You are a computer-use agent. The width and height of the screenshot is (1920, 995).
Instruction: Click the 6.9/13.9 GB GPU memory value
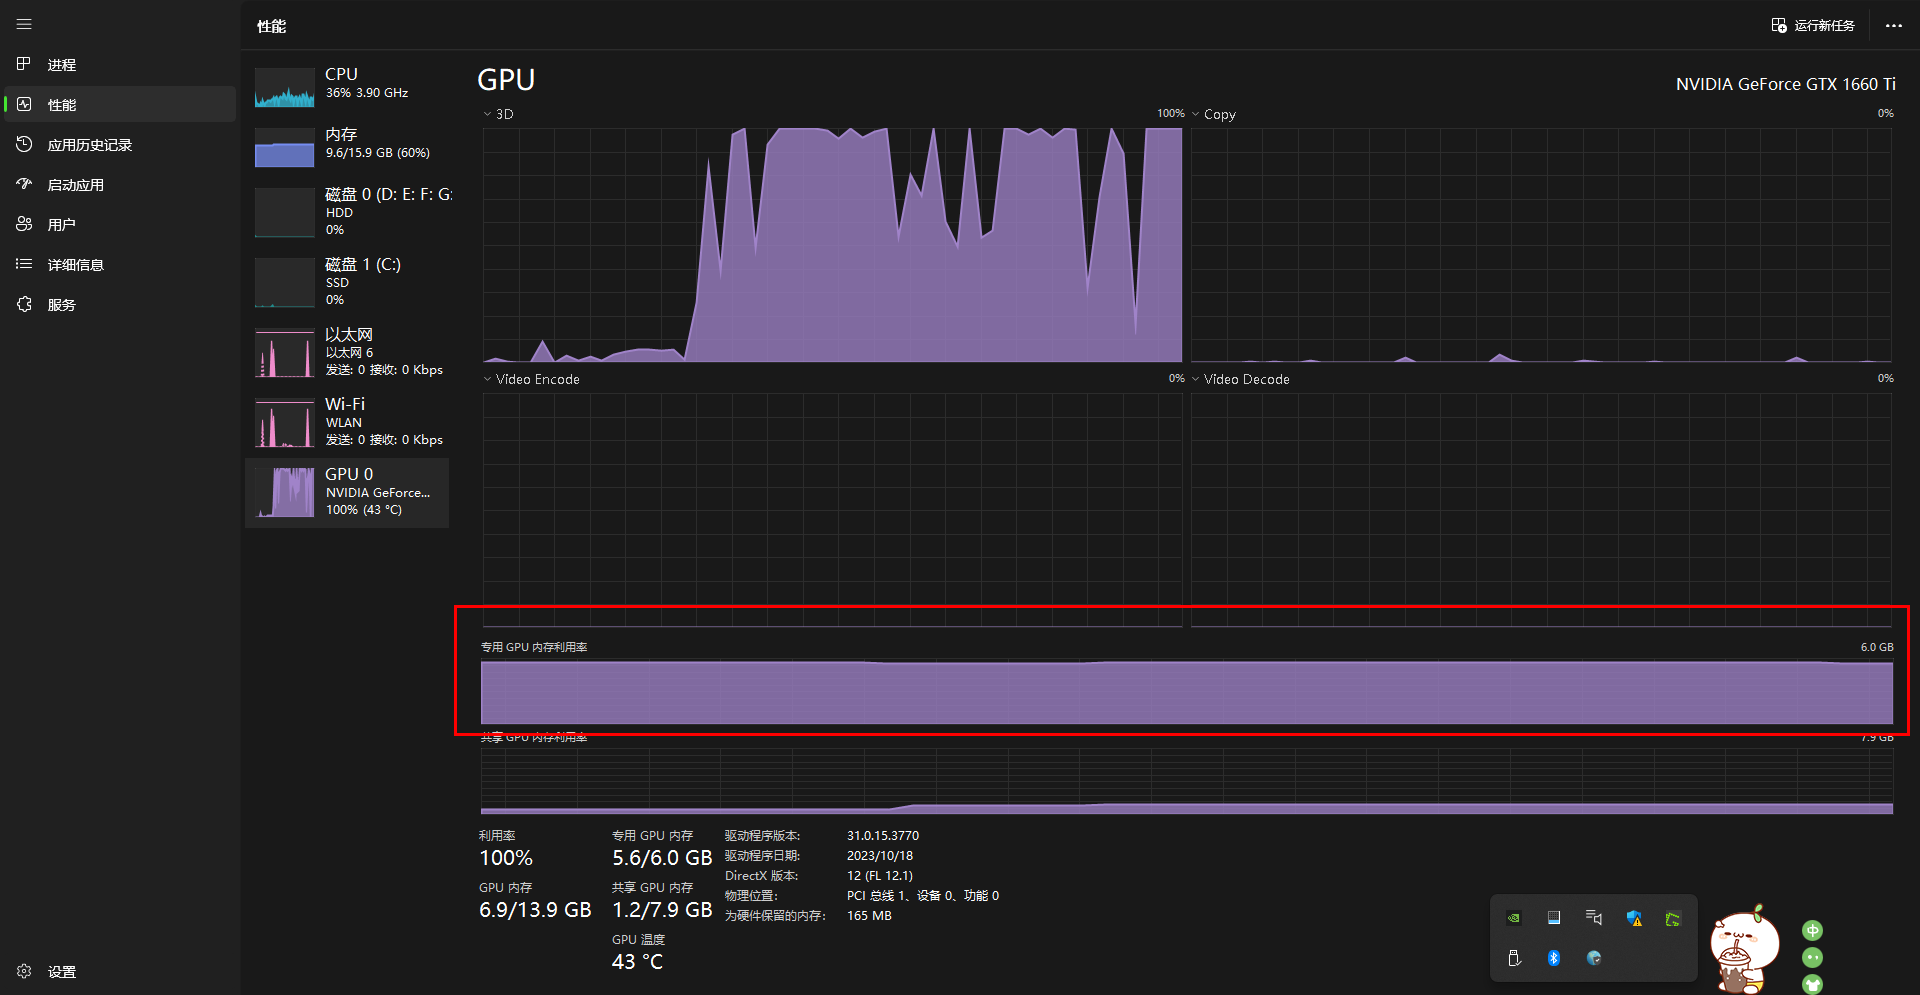click(535, 910)
